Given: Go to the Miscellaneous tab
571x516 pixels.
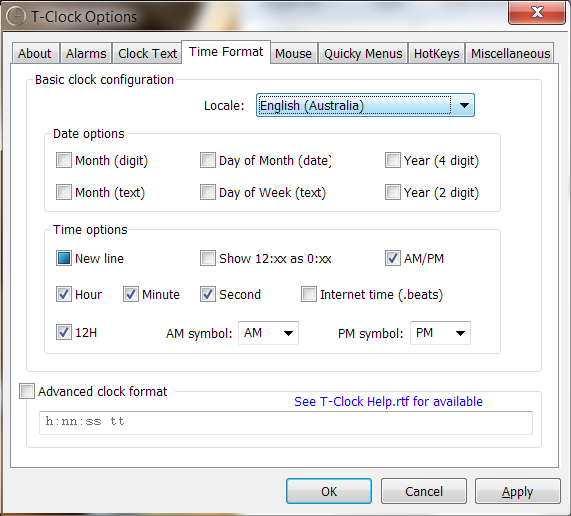Looking at the screenshot, I should tap(510, 54).
